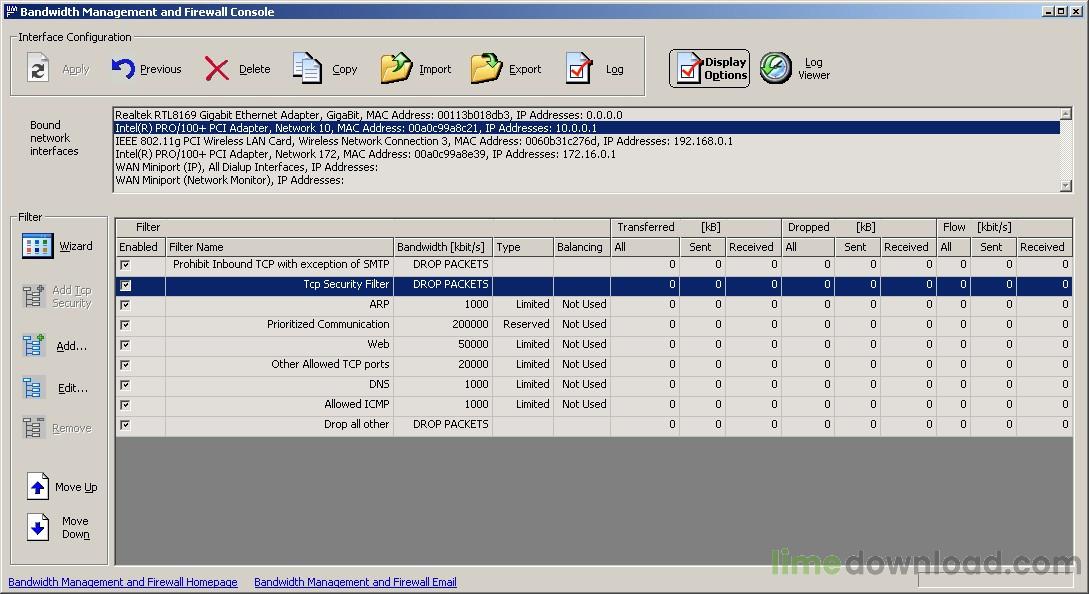Screen dimensions: 1089x594
Task: Click the ARP filter name cell
Action: pos(279,304)
